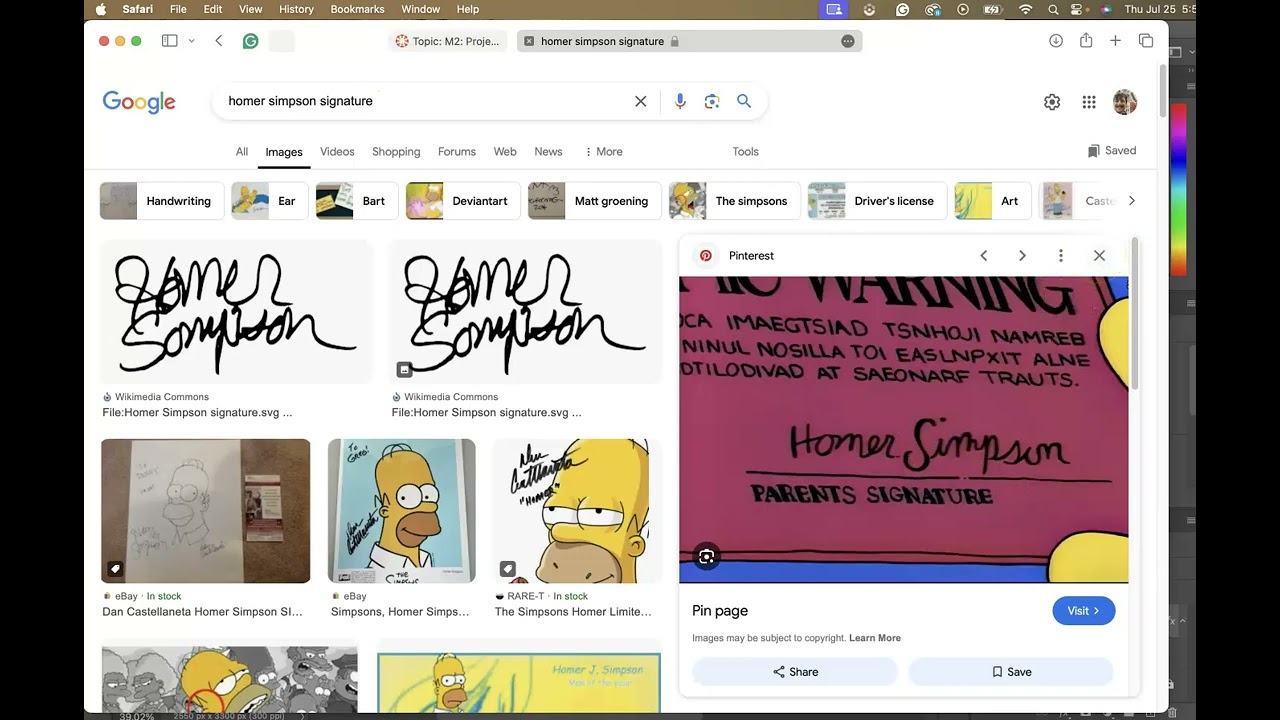This screenshot has width=1280, height=720.
Task: Expand the More search filters menu
Action: click(603, 152)
